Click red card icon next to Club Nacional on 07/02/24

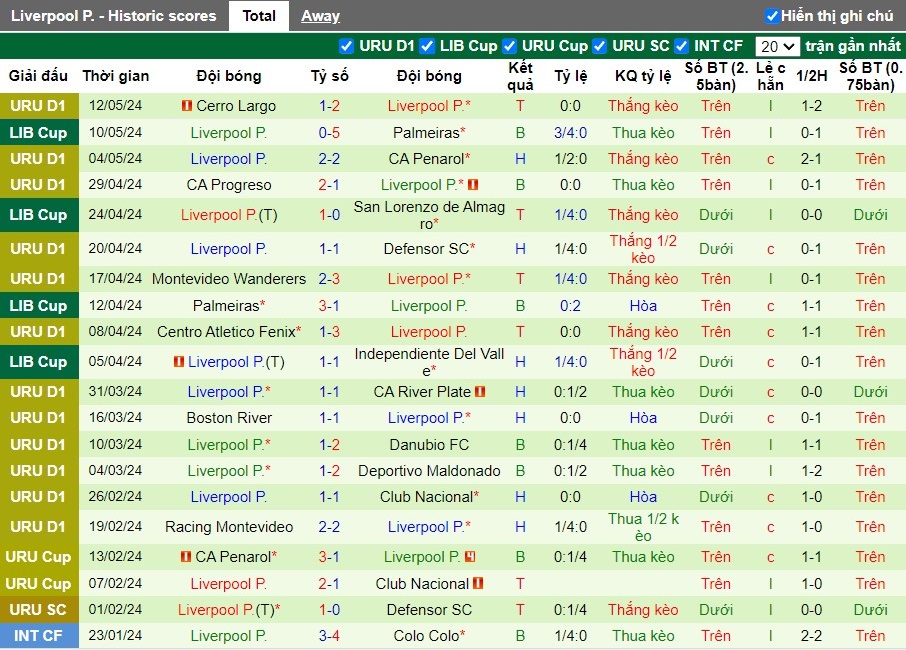478,584
